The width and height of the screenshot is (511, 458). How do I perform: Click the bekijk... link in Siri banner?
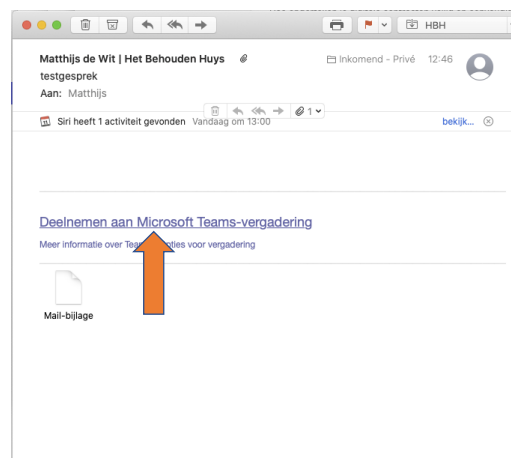[x=458, y=122]
